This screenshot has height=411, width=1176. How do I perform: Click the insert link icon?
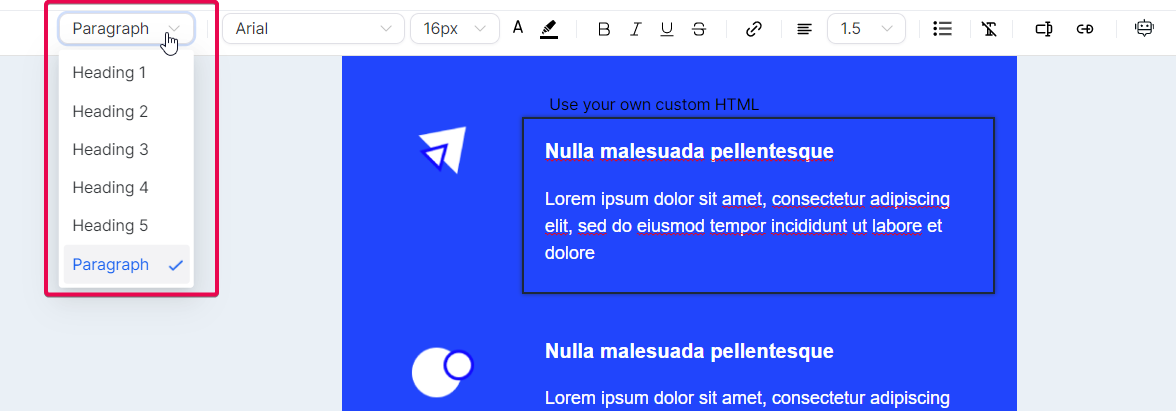point(754,29)
